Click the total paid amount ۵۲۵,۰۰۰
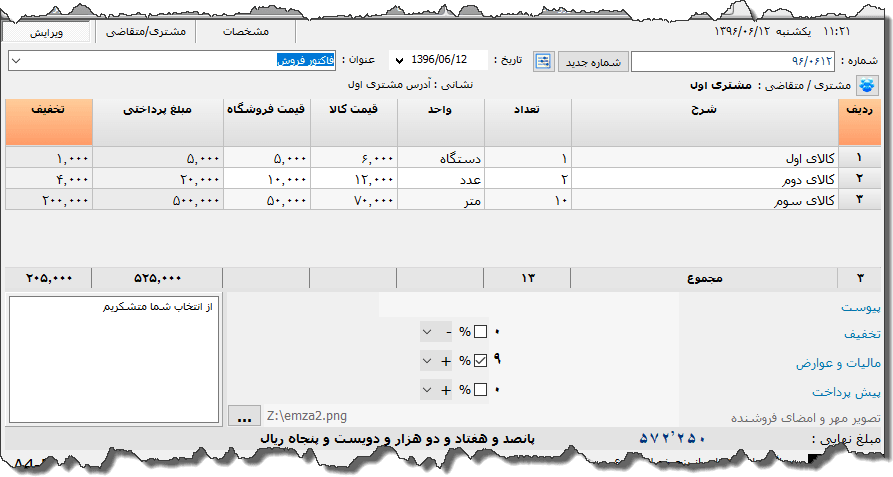893x477 pixels. (x=157, y=278)
